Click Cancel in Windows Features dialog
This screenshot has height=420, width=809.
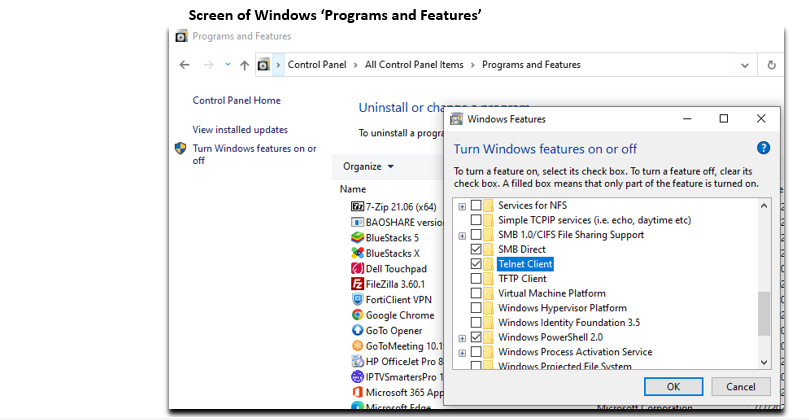(741, 387)
